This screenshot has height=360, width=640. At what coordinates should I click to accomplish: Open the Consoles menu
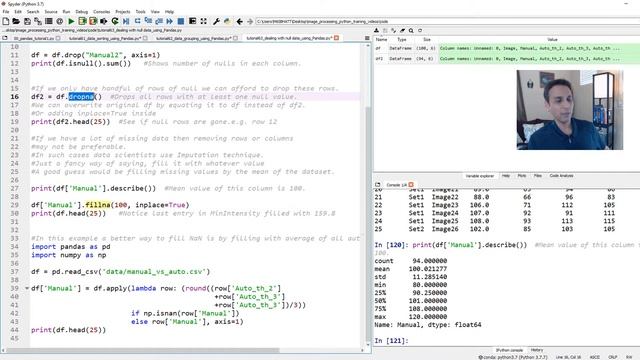coord(102,12)
